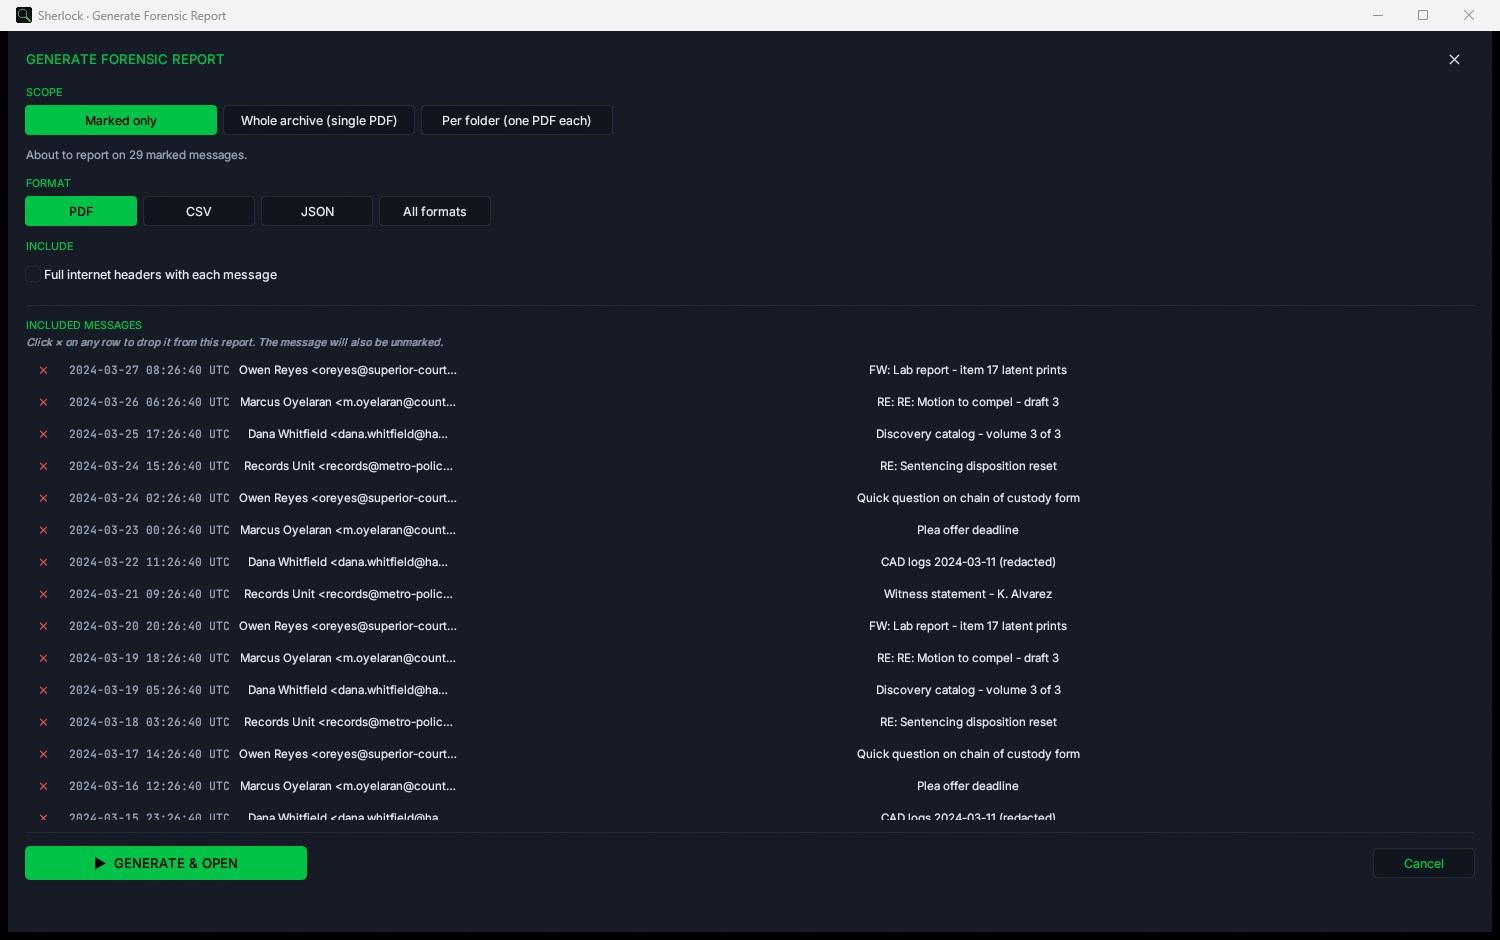Click × on the 2024-03-24 15:26:40 row
Screen dimensions: 1500x940
[43, 466]
